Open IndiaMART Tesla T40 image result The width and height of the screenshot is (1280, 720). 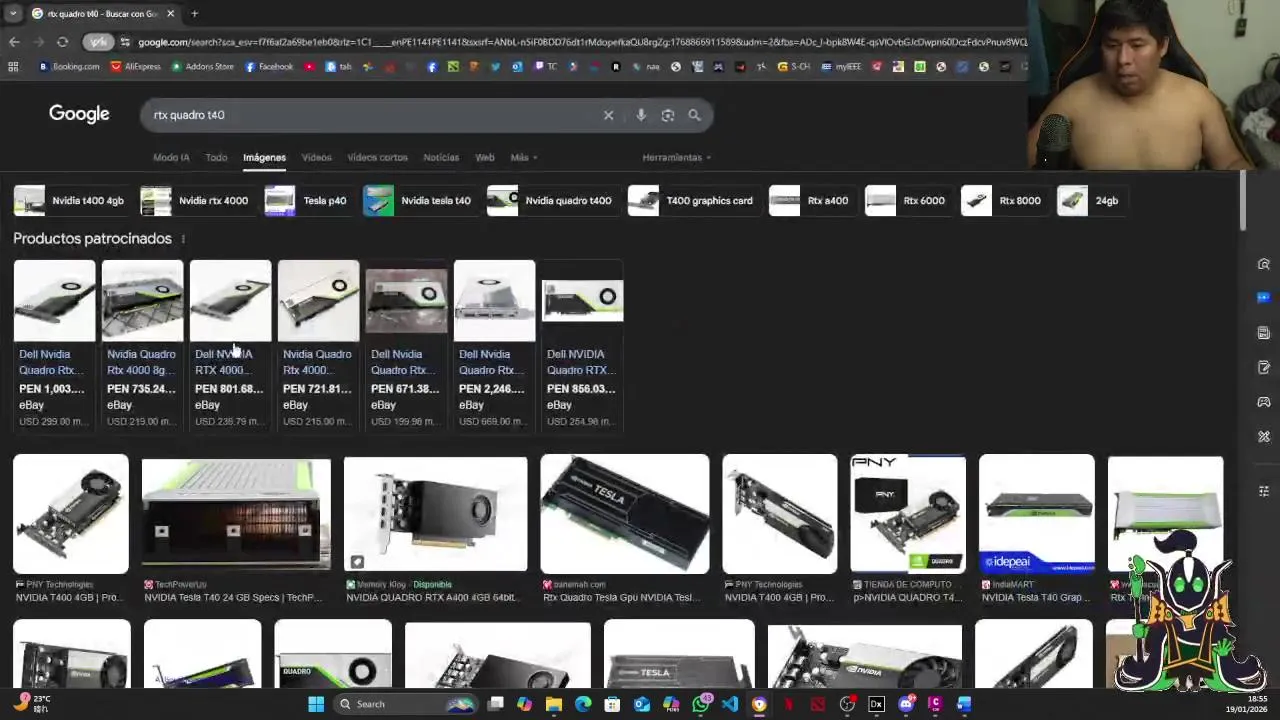point(1037,515)
